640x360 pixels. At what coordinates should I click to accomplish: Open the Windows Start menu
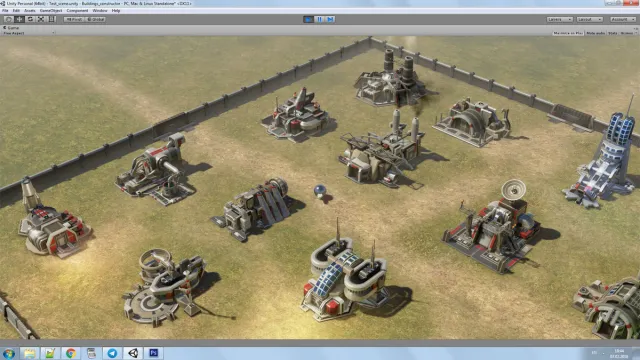pos(9,353)
